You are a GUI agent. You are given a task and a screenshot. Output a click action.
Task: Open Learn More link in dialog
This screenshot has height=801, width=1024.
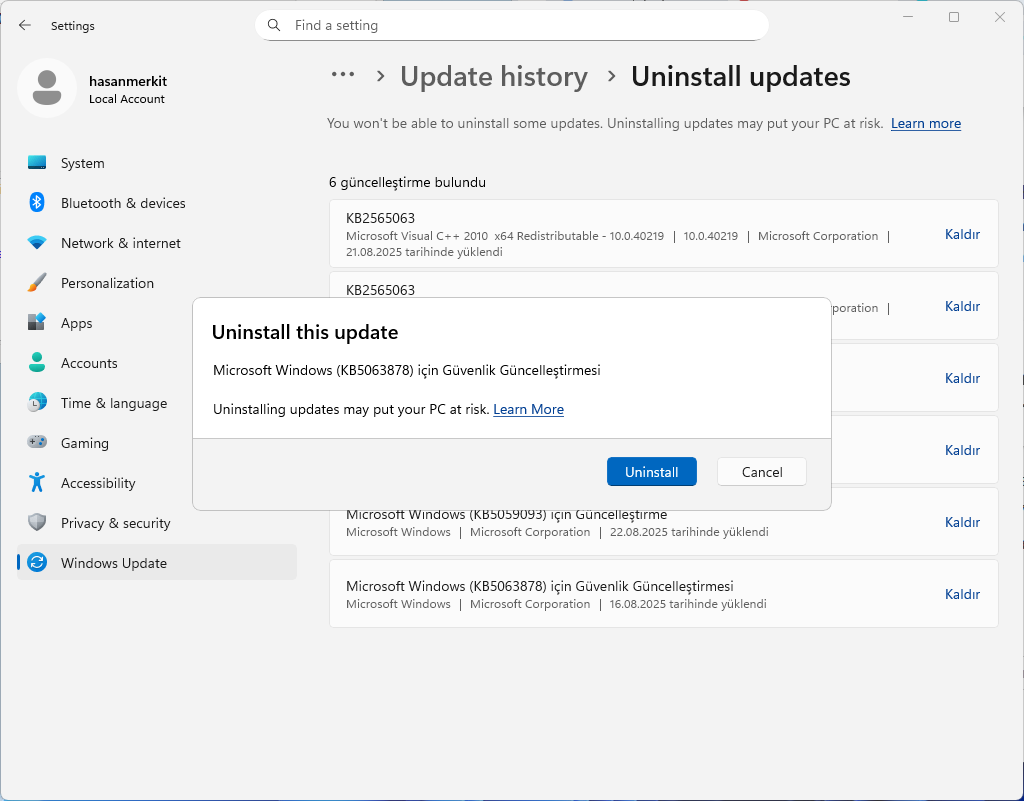click(528, 409)
